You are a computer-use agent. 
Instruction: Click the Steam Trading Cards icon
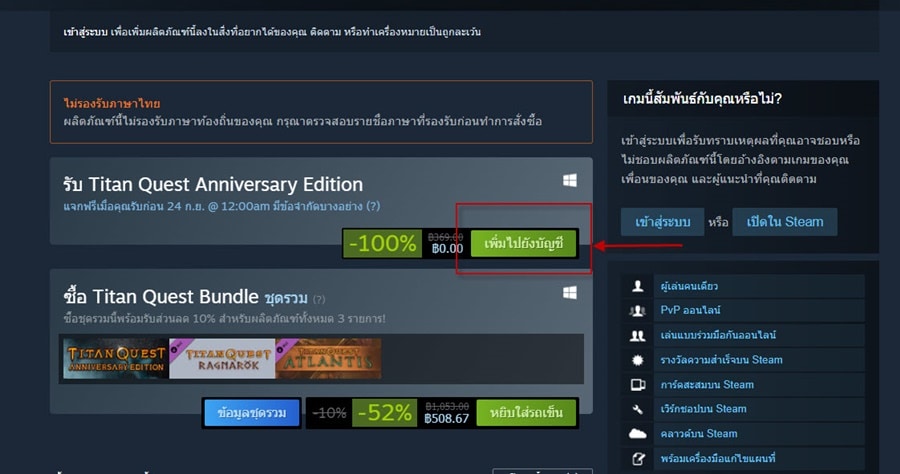click(638, 384)
